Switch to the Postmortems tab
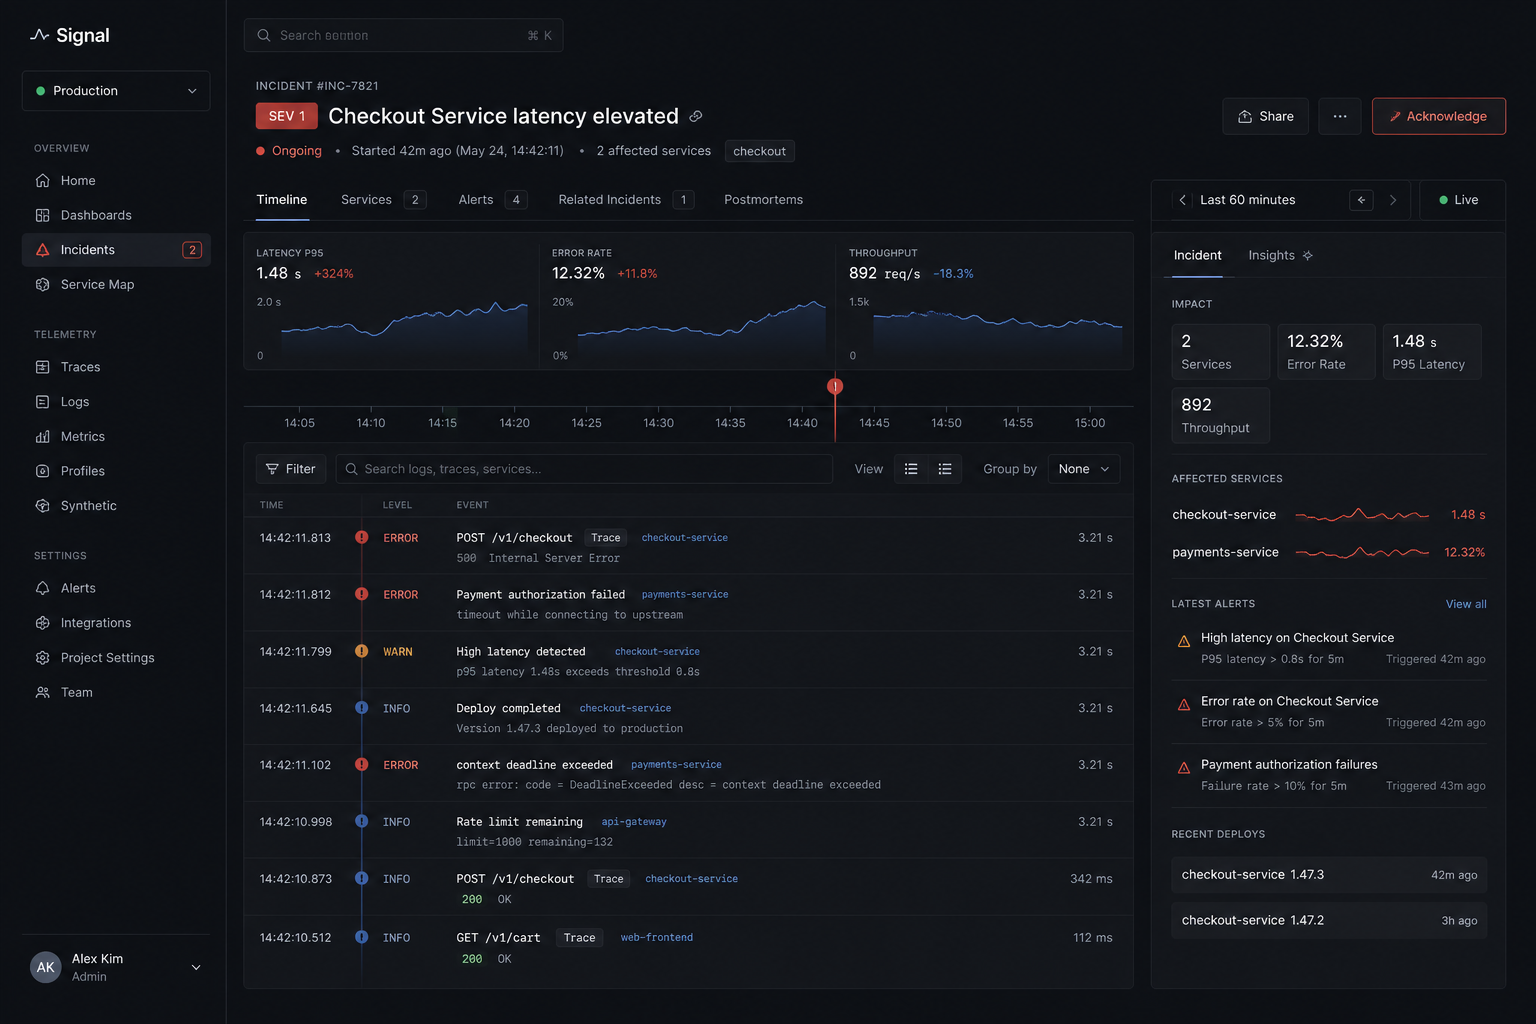The image size is (1536, 1024). [x=763, y=200]
